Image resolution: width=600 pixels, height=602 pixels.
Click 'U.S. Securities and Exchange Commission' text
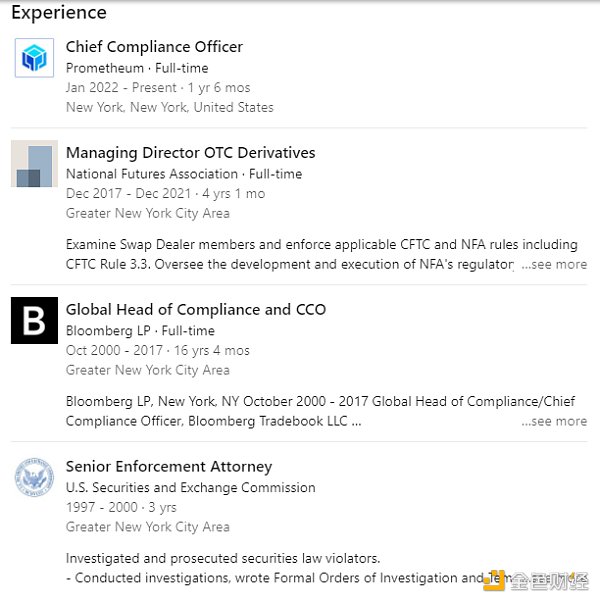tap(190, 488)
